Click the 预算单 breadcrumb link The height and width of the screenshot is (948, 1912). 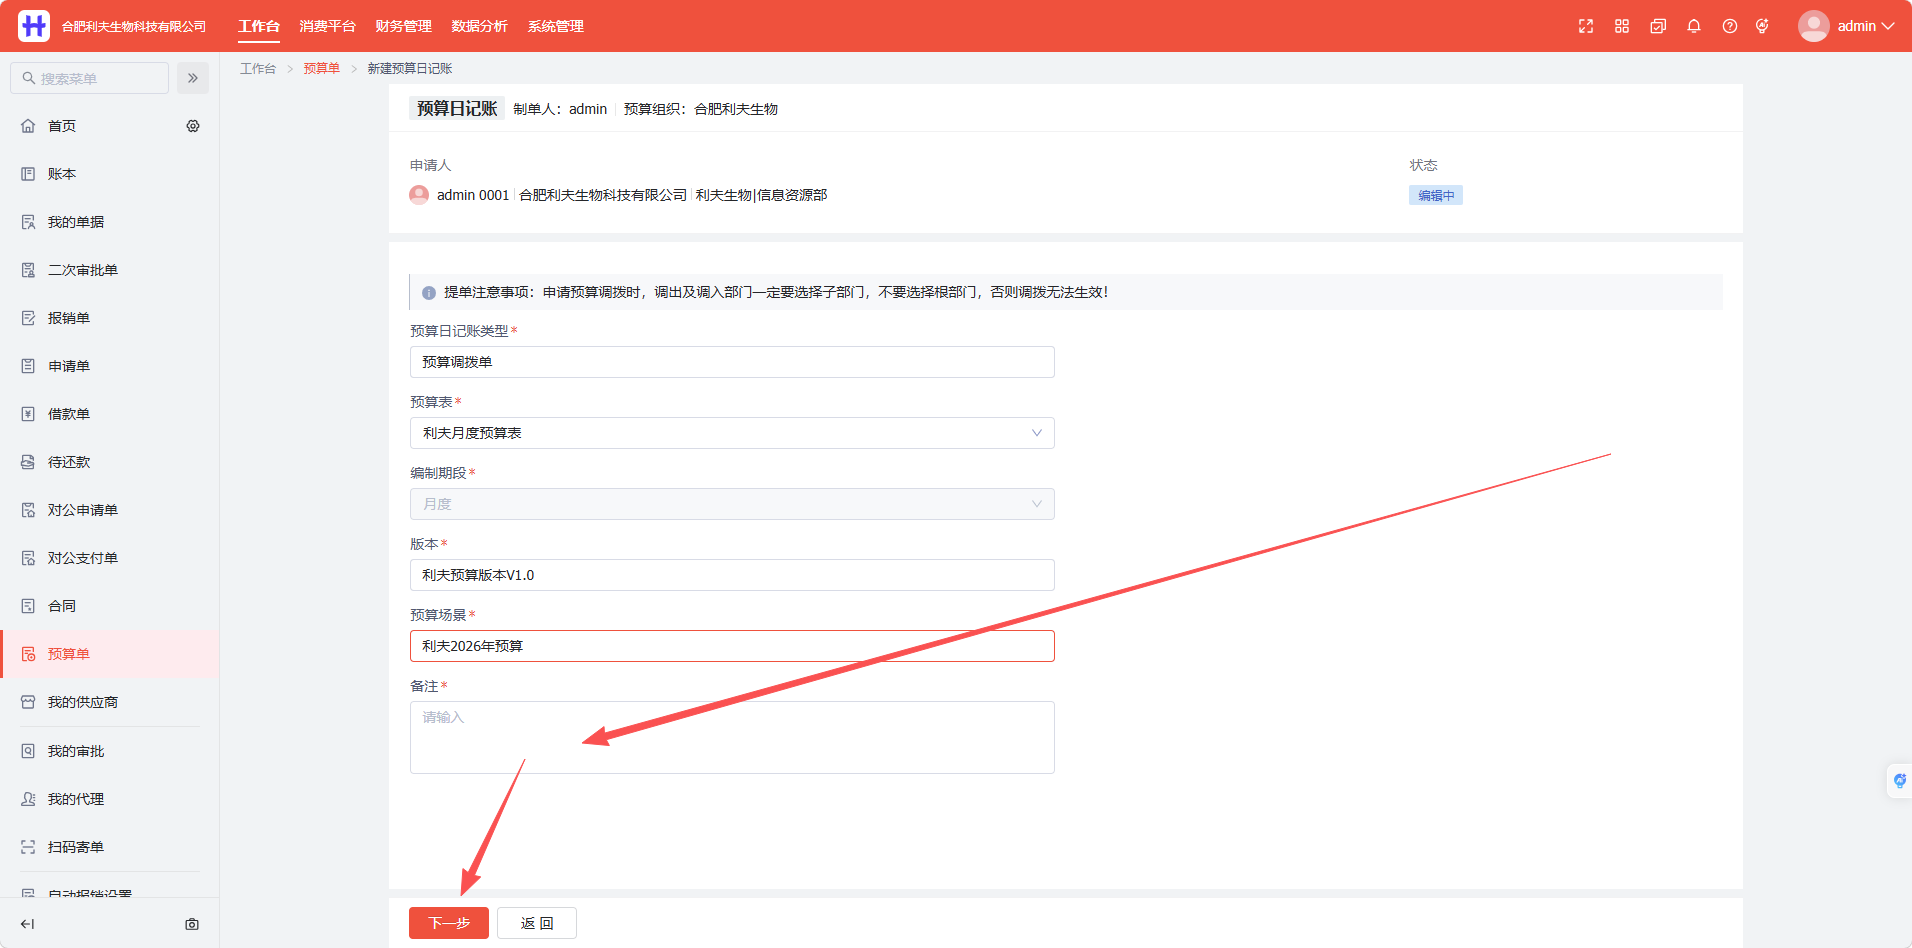coord(321,68)
